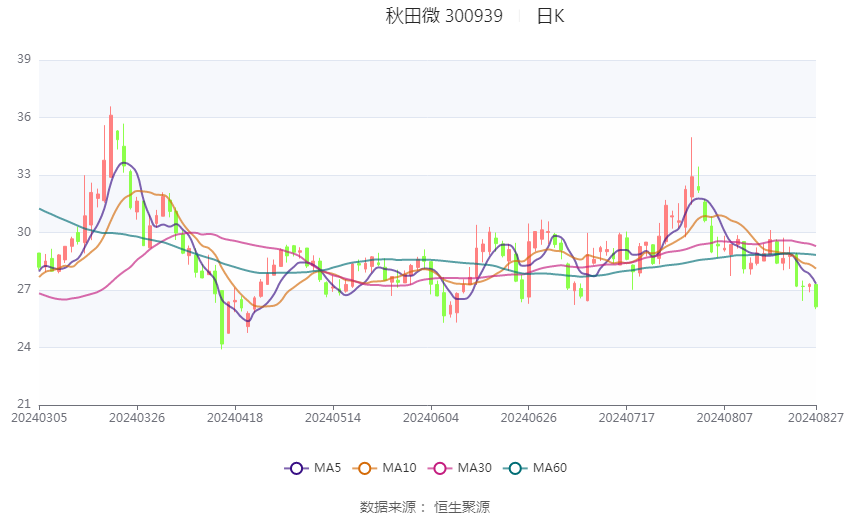Select x-axis date label 20240717
This screenshot has width=850, height=517.
[x=627, y=418]
